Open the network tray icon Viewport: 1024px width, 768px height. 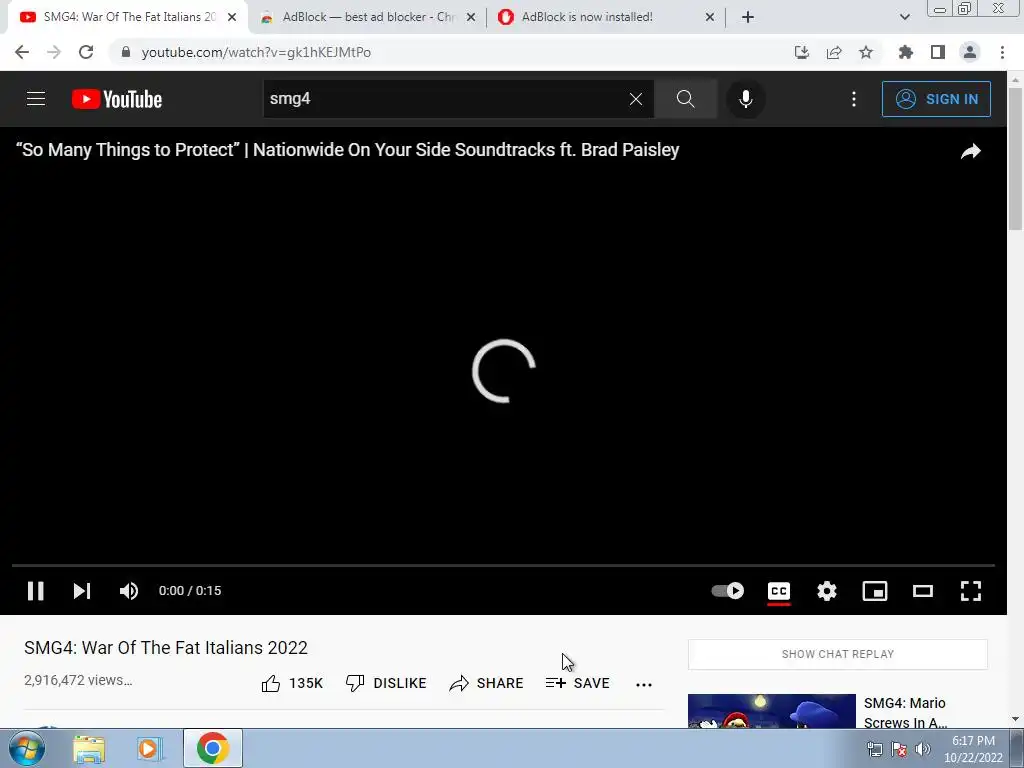point(874,749)
